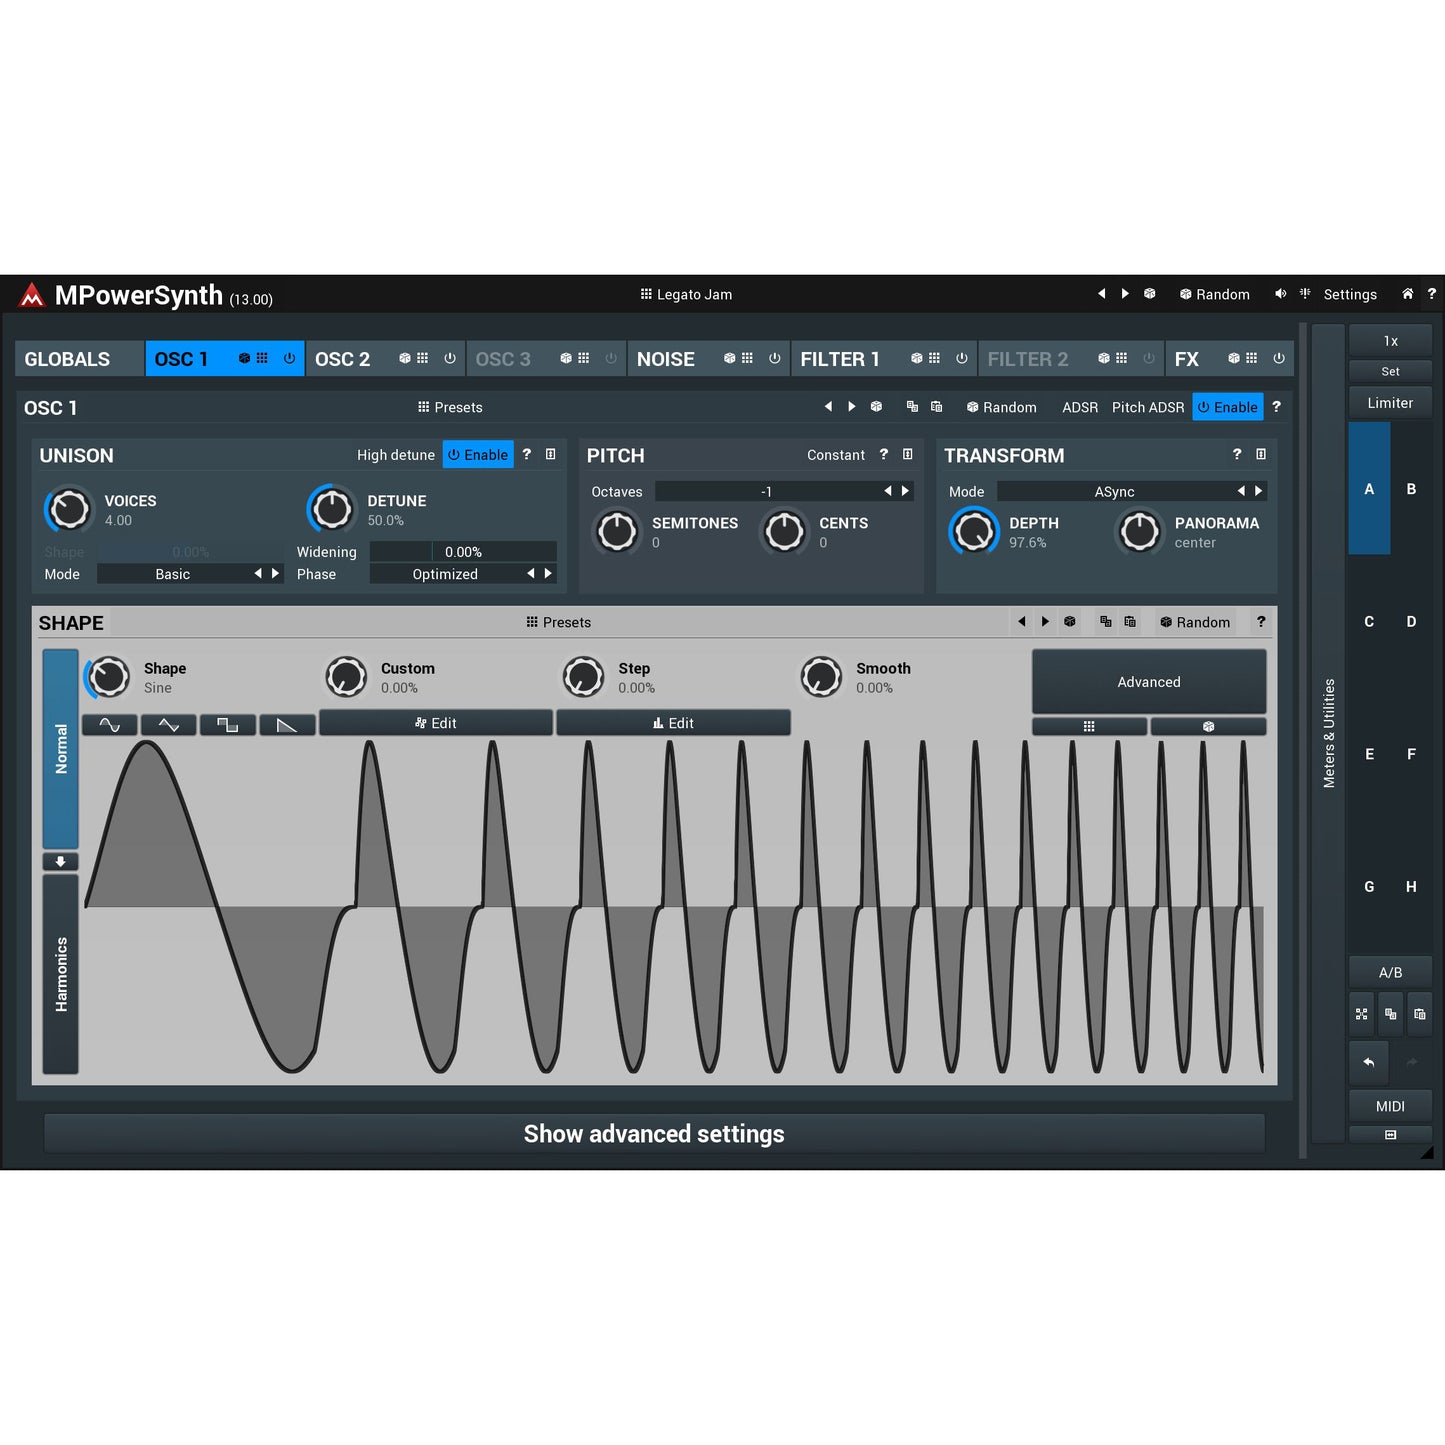Select the triangle waveform shape icon

point(168,724)
